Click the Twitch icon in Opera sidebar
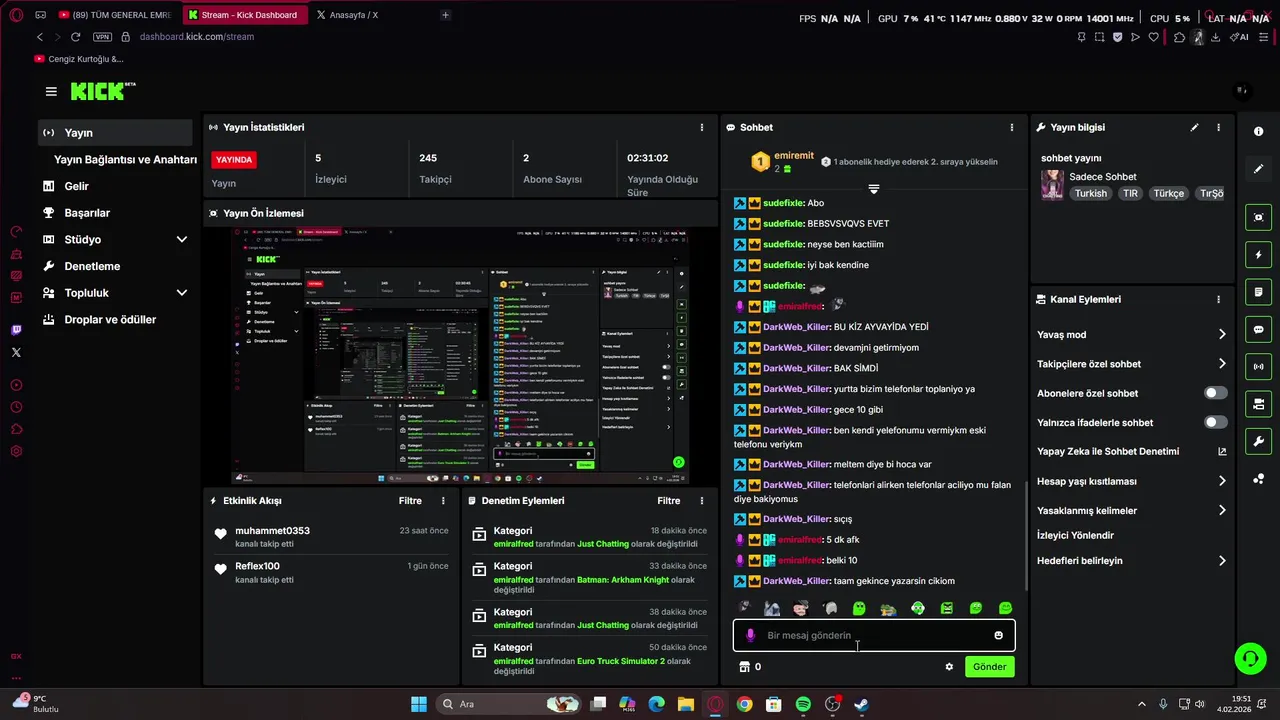The image size is (1280, 720). 16,330
